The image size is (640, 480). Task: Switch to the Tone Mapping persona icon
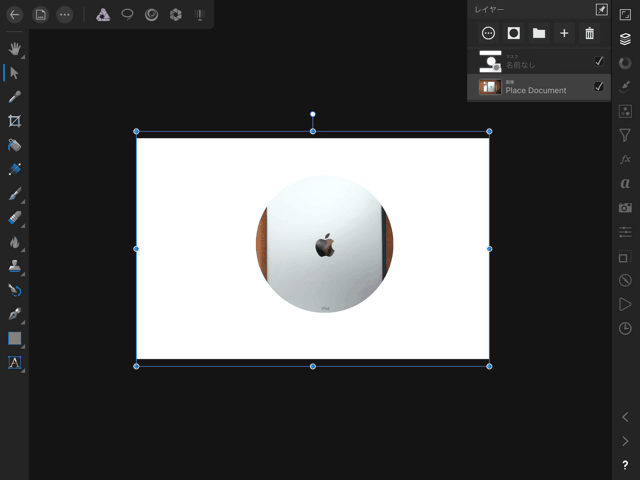pyautogui.click(x=200, y=15)
